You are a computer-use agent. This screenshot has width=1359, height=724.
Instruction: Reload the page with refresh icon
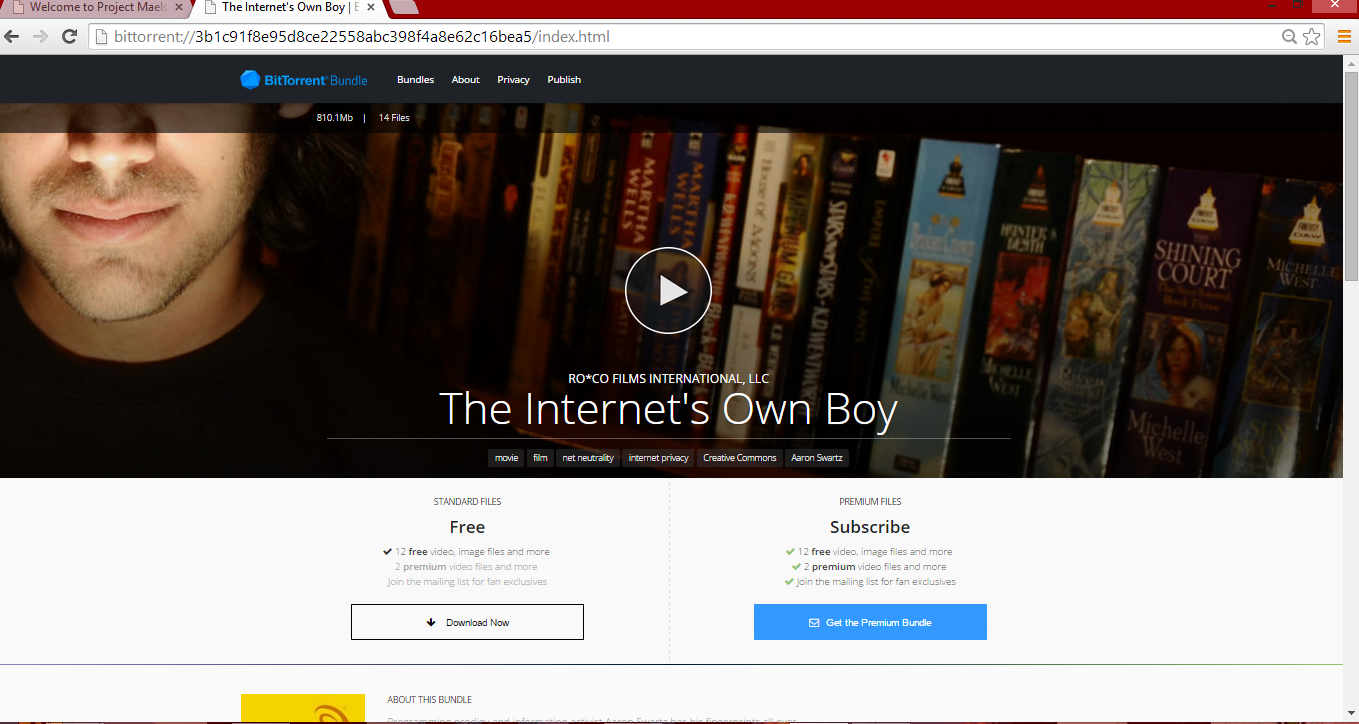pyautogui.click(x=69, y=37)
